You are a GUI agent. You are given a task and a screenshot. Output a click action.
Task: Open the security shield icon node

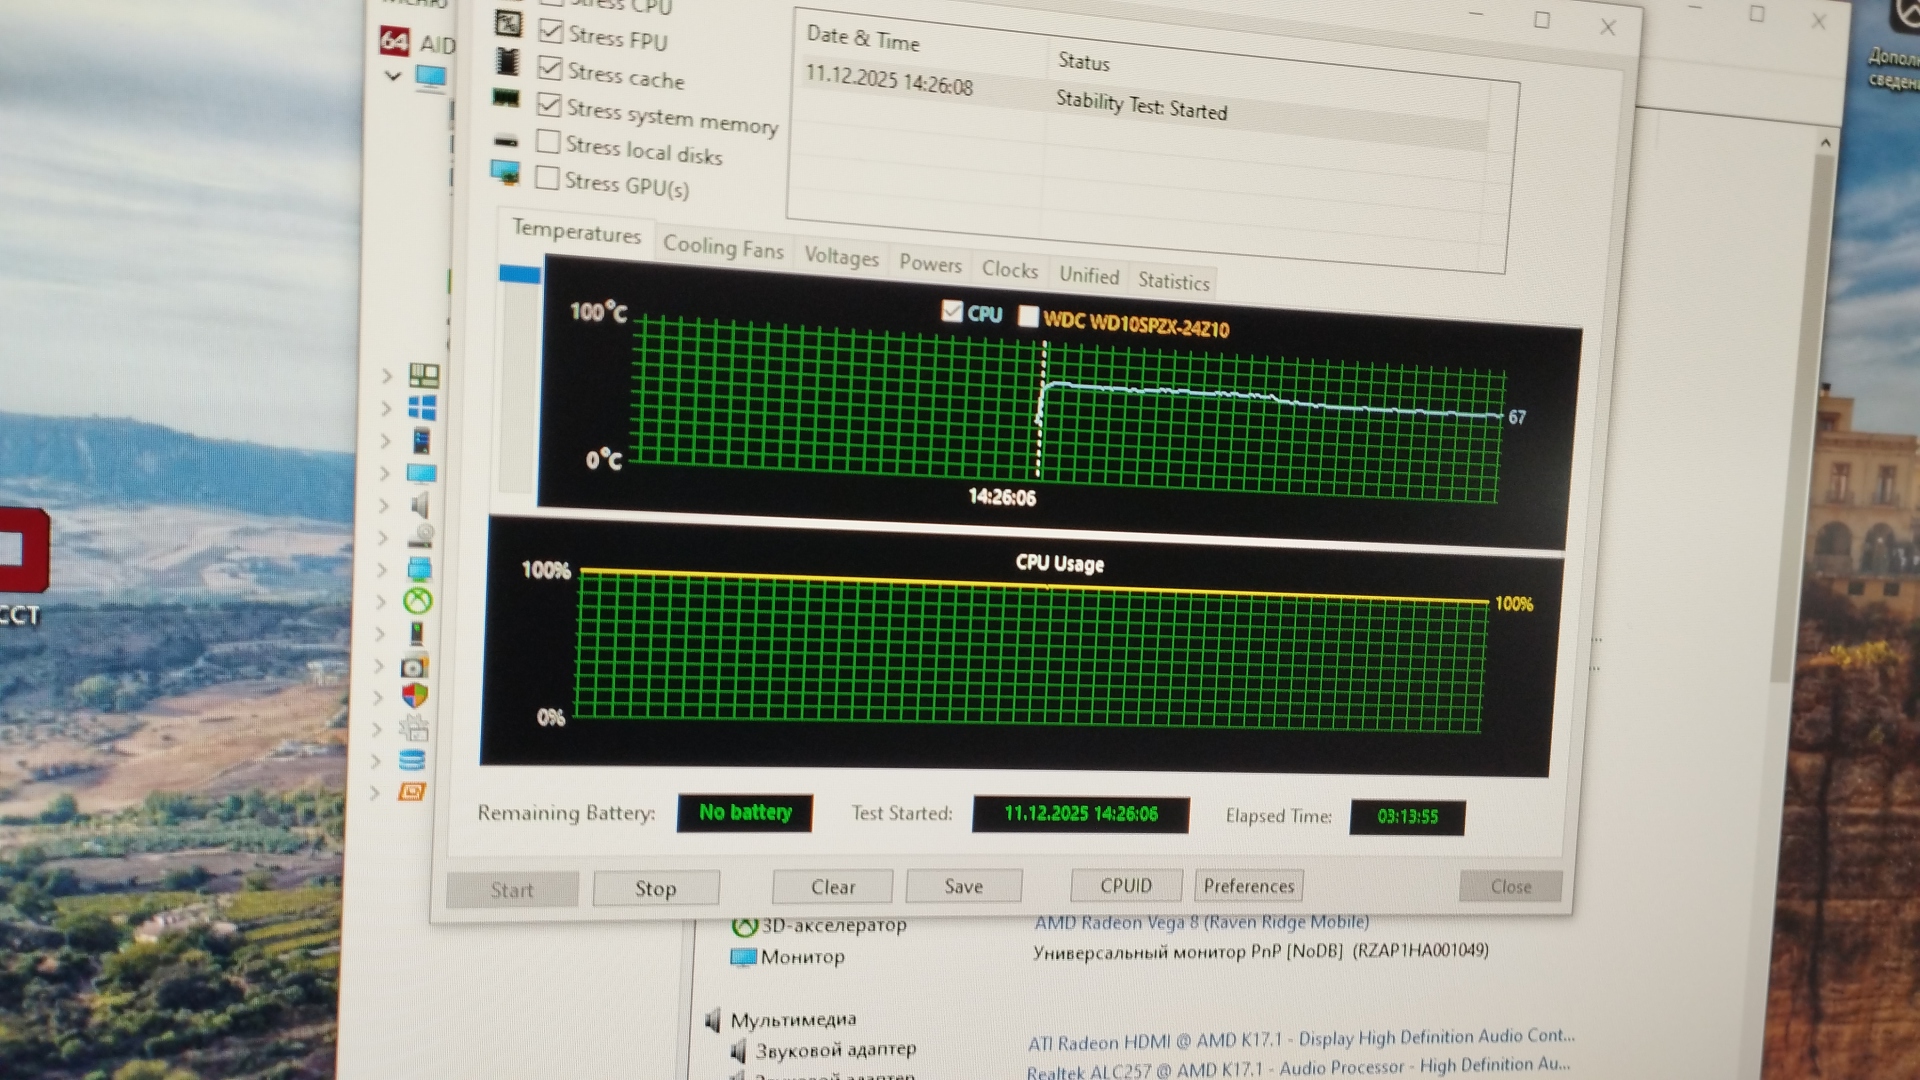(415, 696)
